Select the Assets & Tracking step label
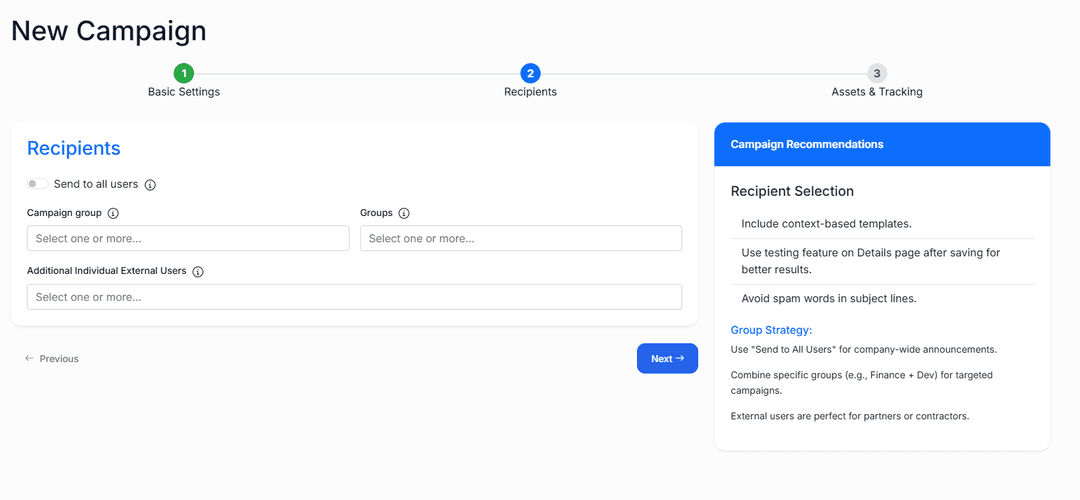1080x500 pixels. tap(877, 92)
